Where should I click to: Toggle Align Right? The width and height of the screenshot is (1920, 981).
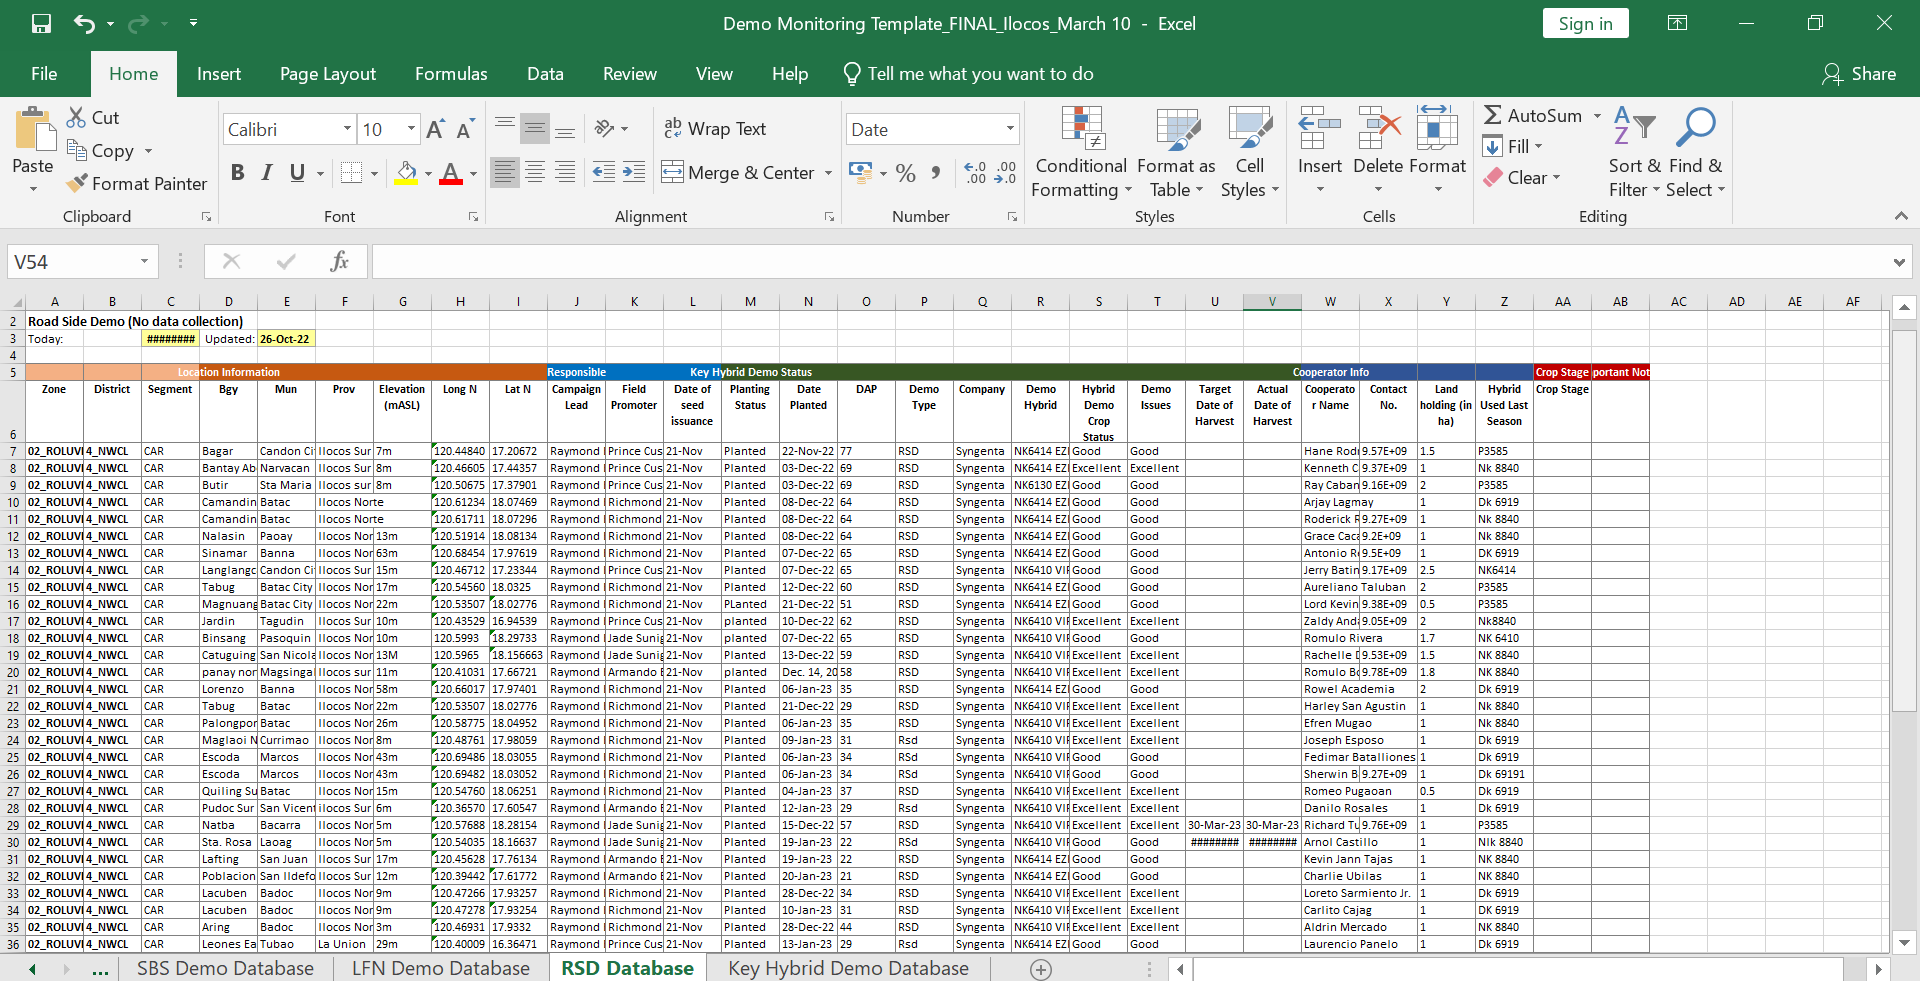tap(565, 172)
